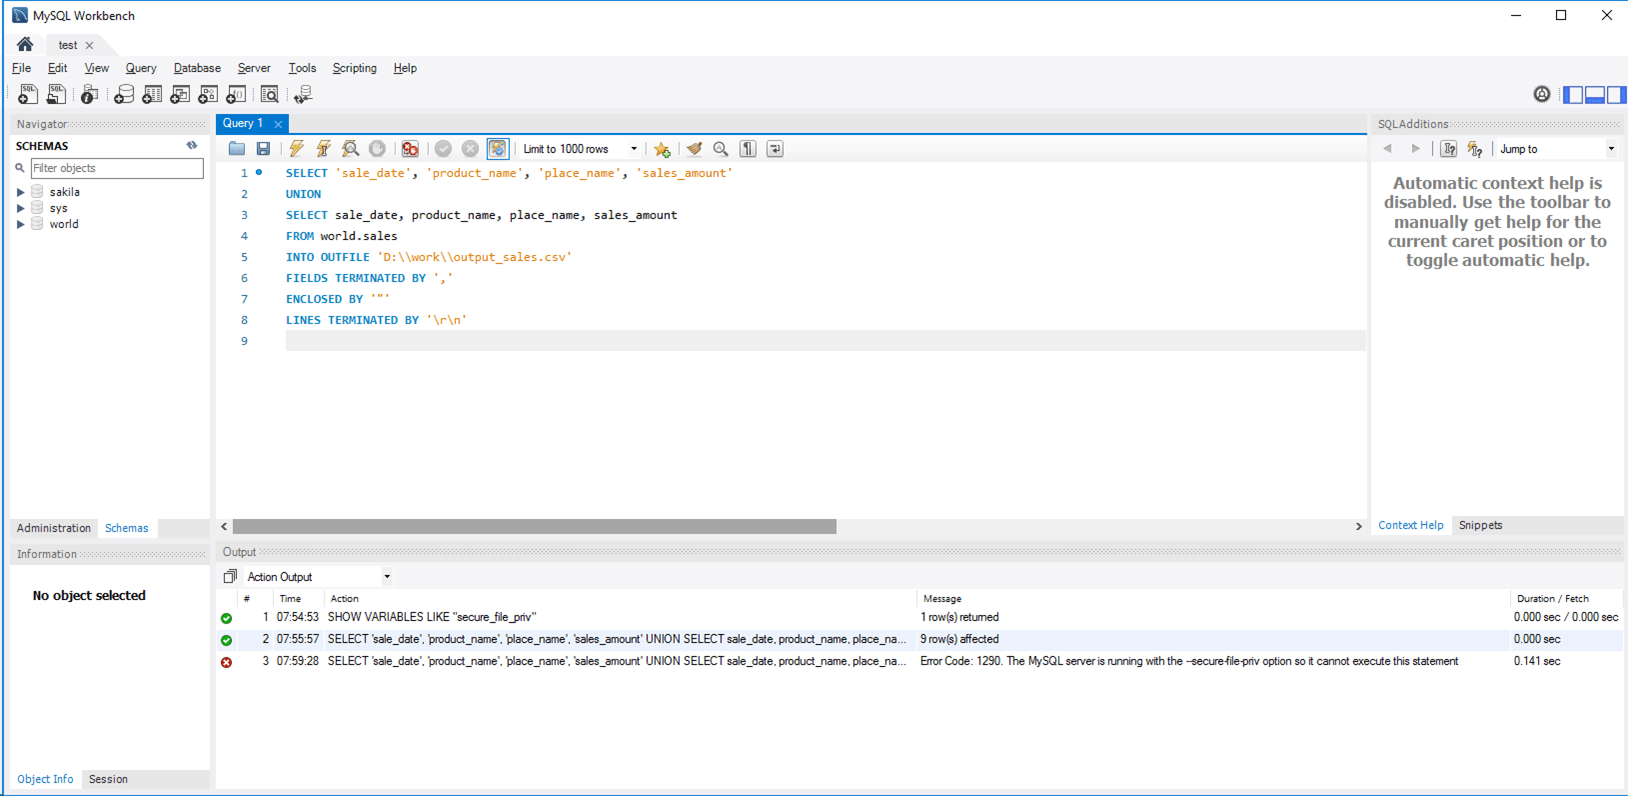Rollback transaction X icon
This screenshot has width=1628, height=796.
[x=470, y=149]
